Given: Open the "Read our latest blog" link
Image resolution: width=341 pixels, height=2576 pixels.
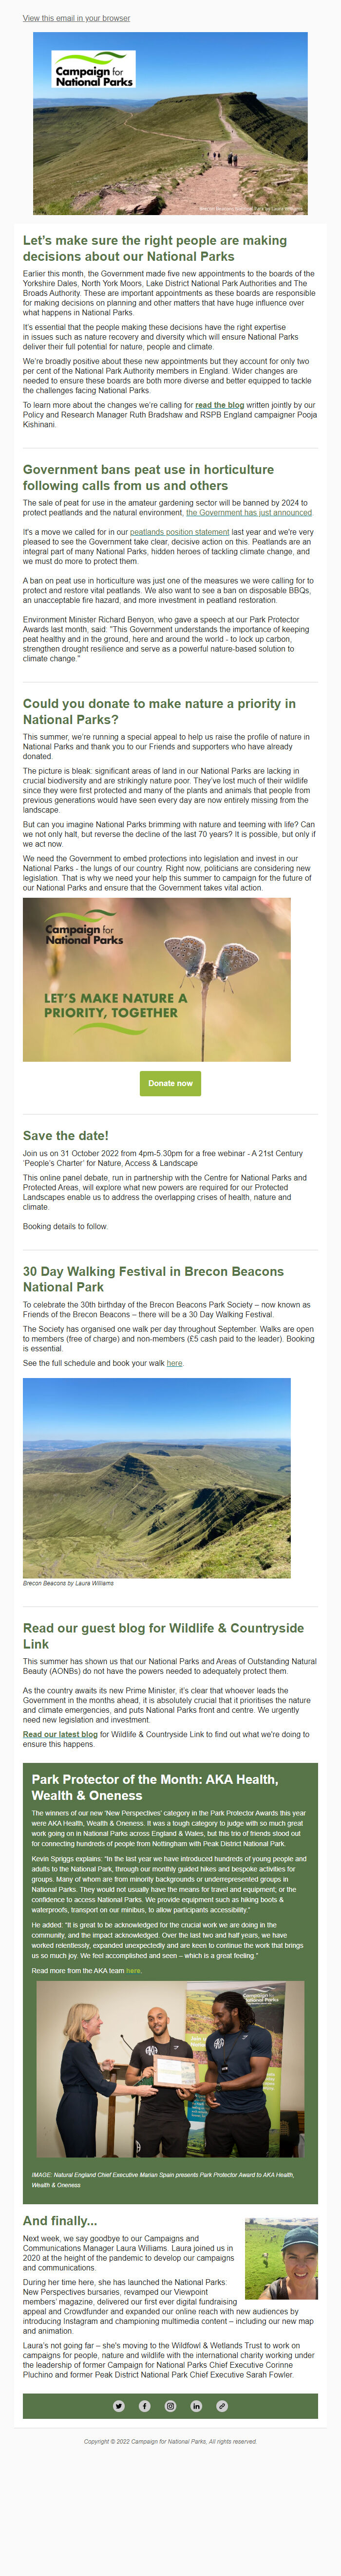Looking at the screenshot, I should (60, 1735).
